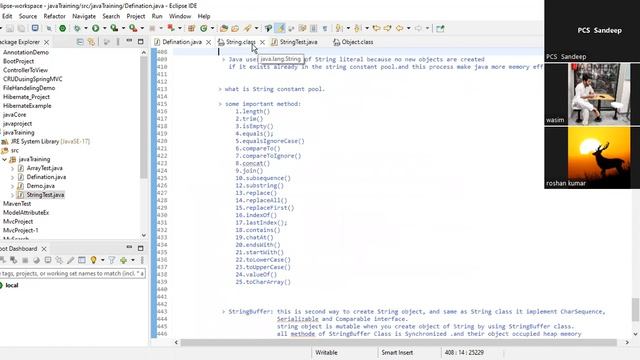Toggle Mark Occurrences highlighter icon
The image size is (640, 360).
pos(280,28)
